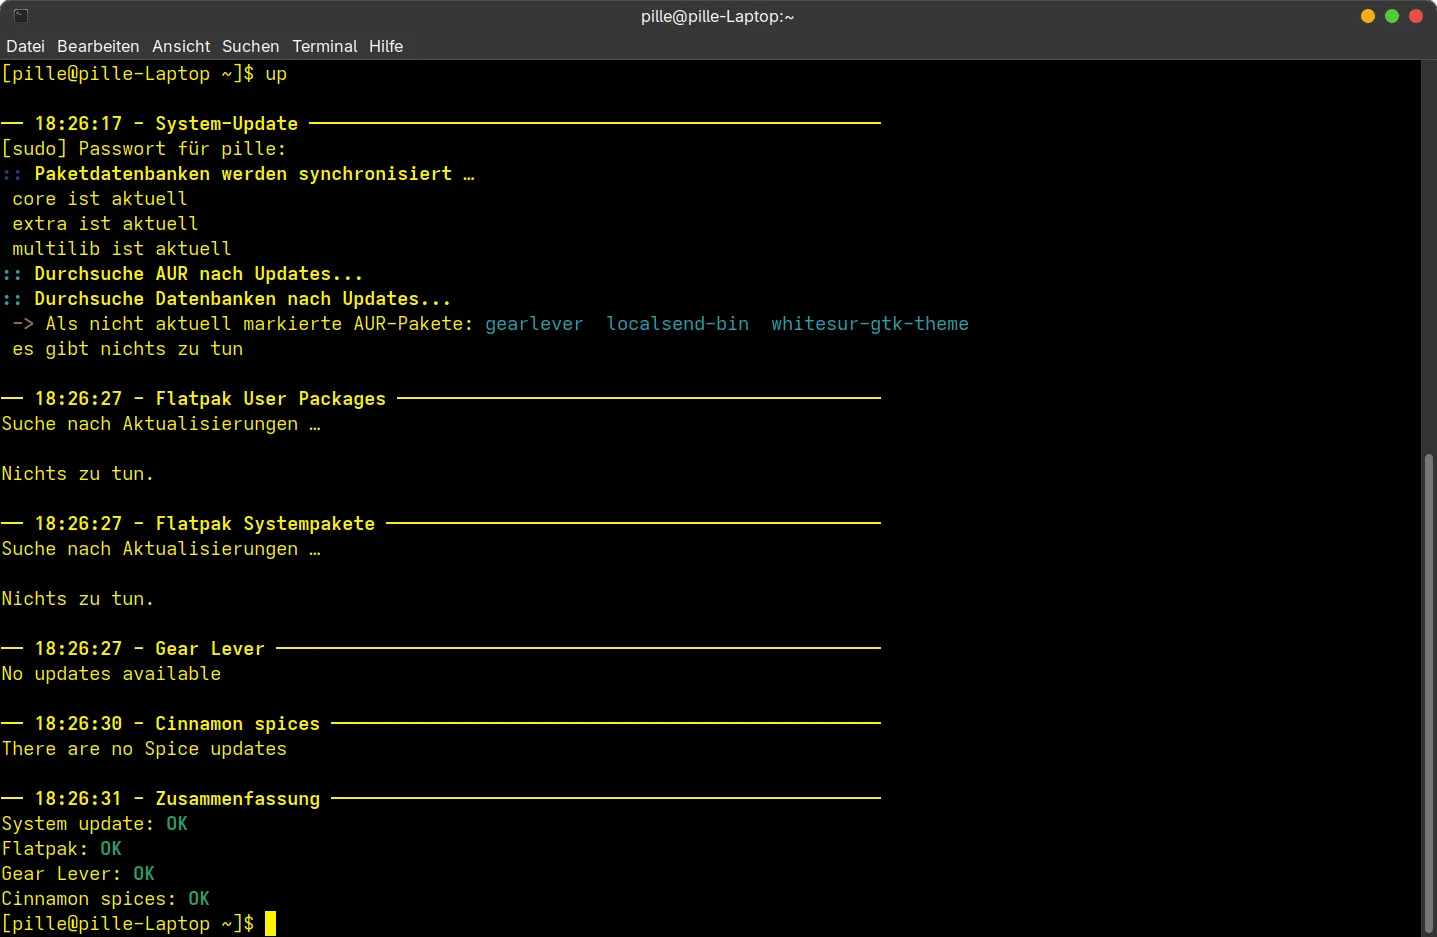This screenshot has width=1437, height=937.
Task: Close the terminal with the red button
Action: click(x=1416, y=16)
